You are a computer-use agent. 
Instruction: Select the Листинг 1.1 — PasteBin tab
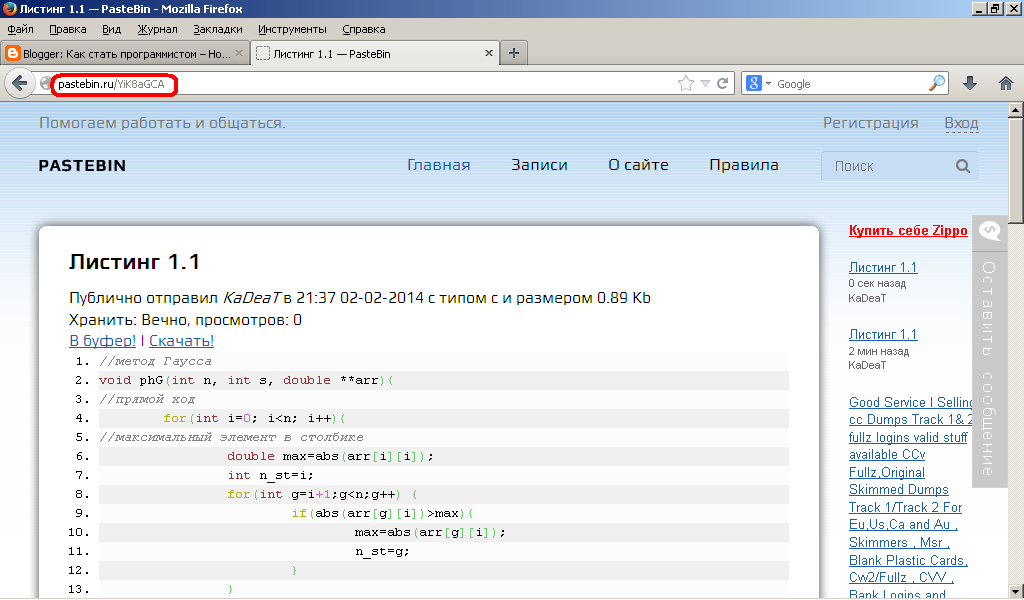point(376,54)
